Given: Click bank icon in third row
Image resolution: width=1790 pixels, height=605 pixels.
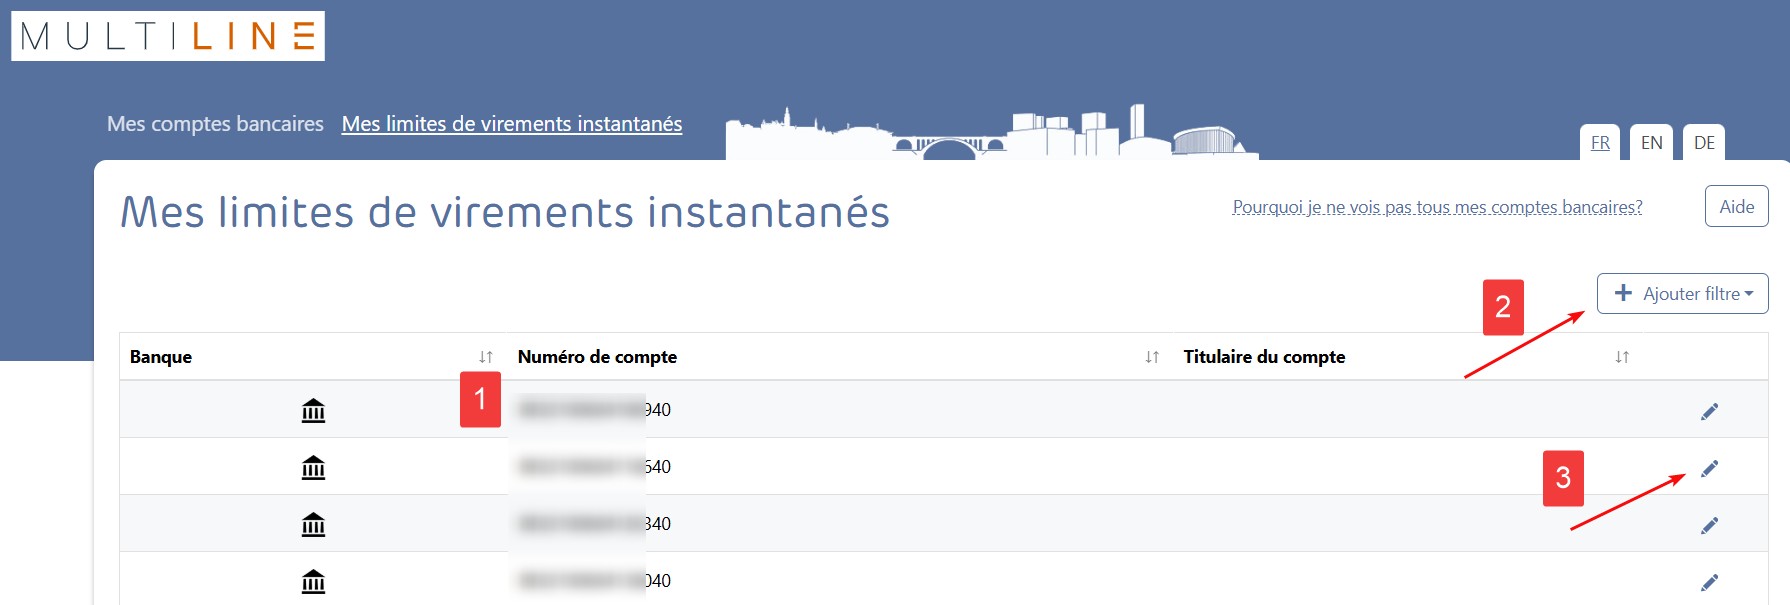Looking at the screenshot, I should click(313, 525).
